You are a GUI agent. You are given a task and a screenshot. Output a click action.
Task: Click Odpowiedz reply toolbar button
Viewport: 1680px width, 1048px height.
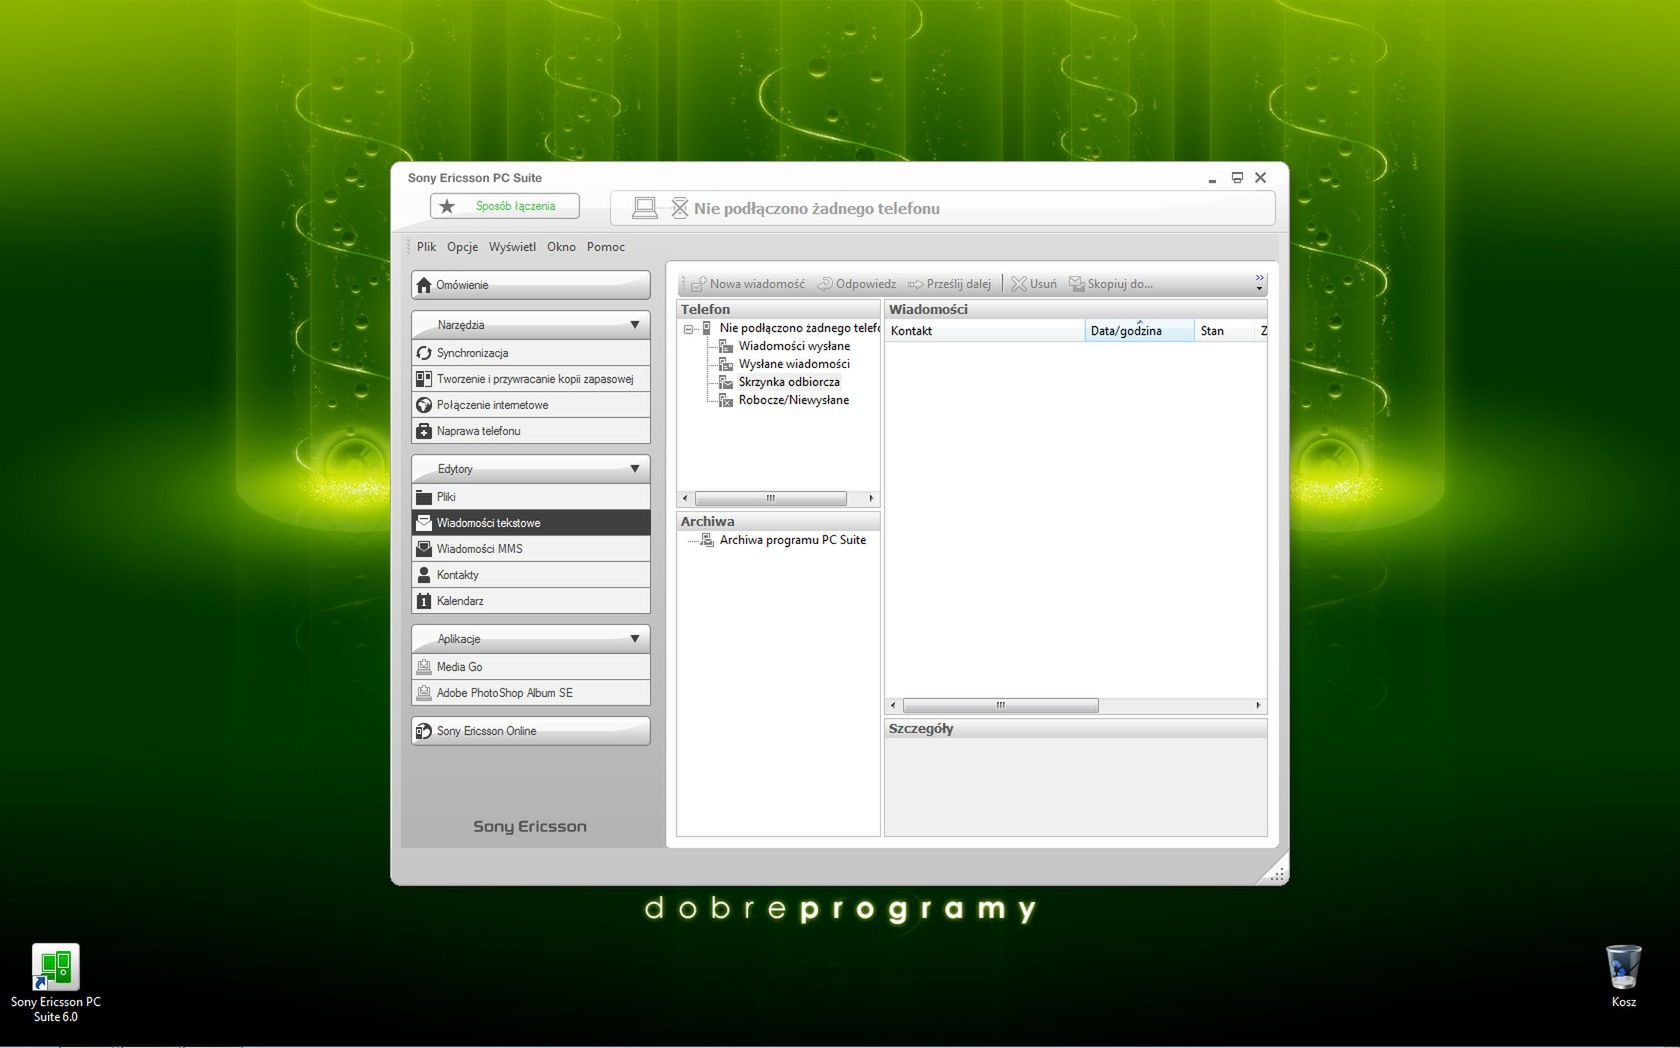click(x=857, y=284)
